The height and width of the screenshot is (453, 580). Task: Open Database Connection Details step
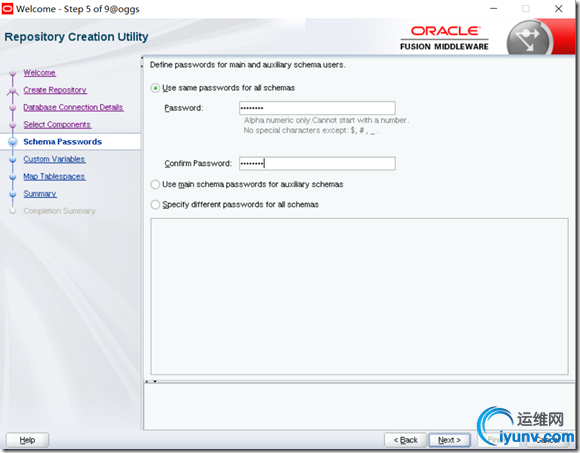73,107
